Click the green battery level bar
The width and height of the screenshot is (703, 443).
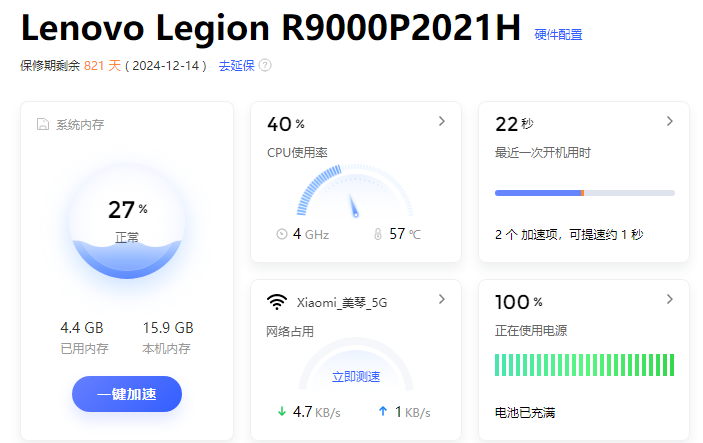click(584, 365)
